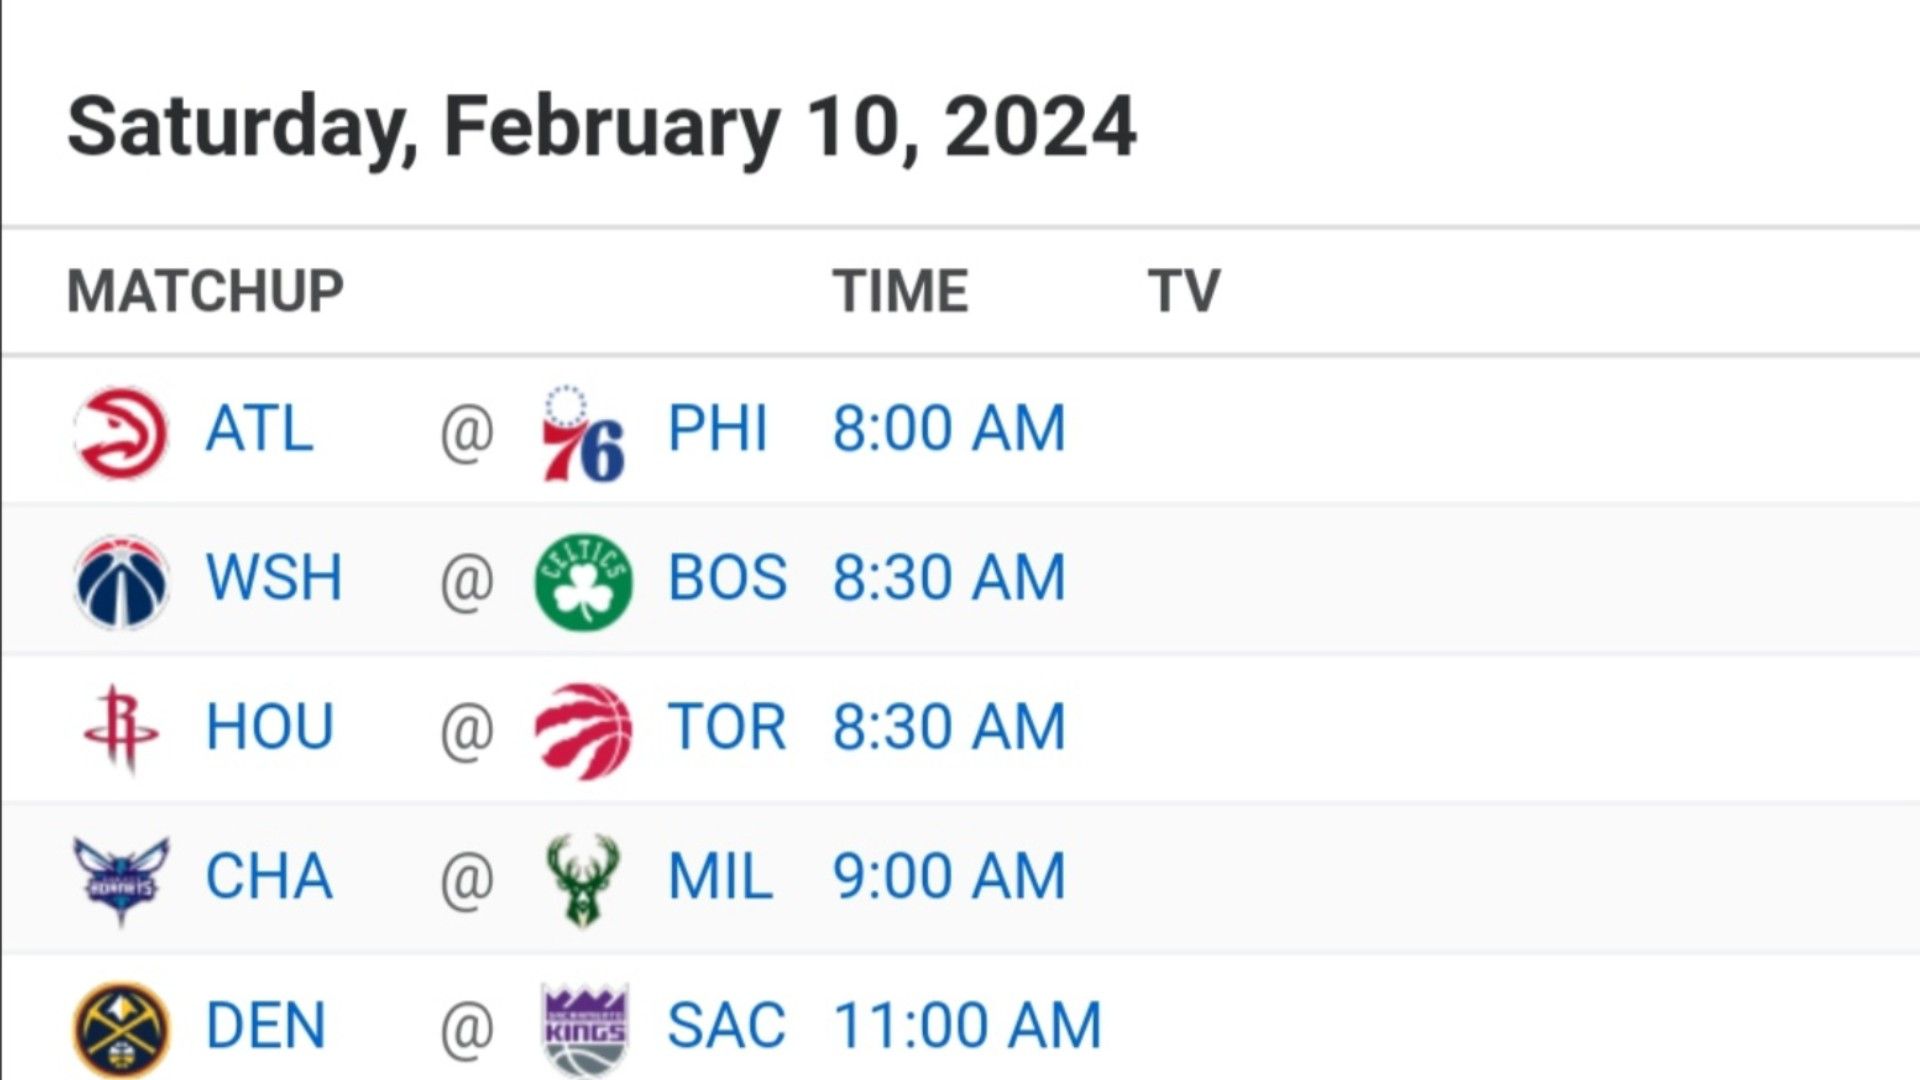Screen dimensions: 1920x1080
Task: Open the 9:00 AM CHA at MIL game
Action: 950,877
